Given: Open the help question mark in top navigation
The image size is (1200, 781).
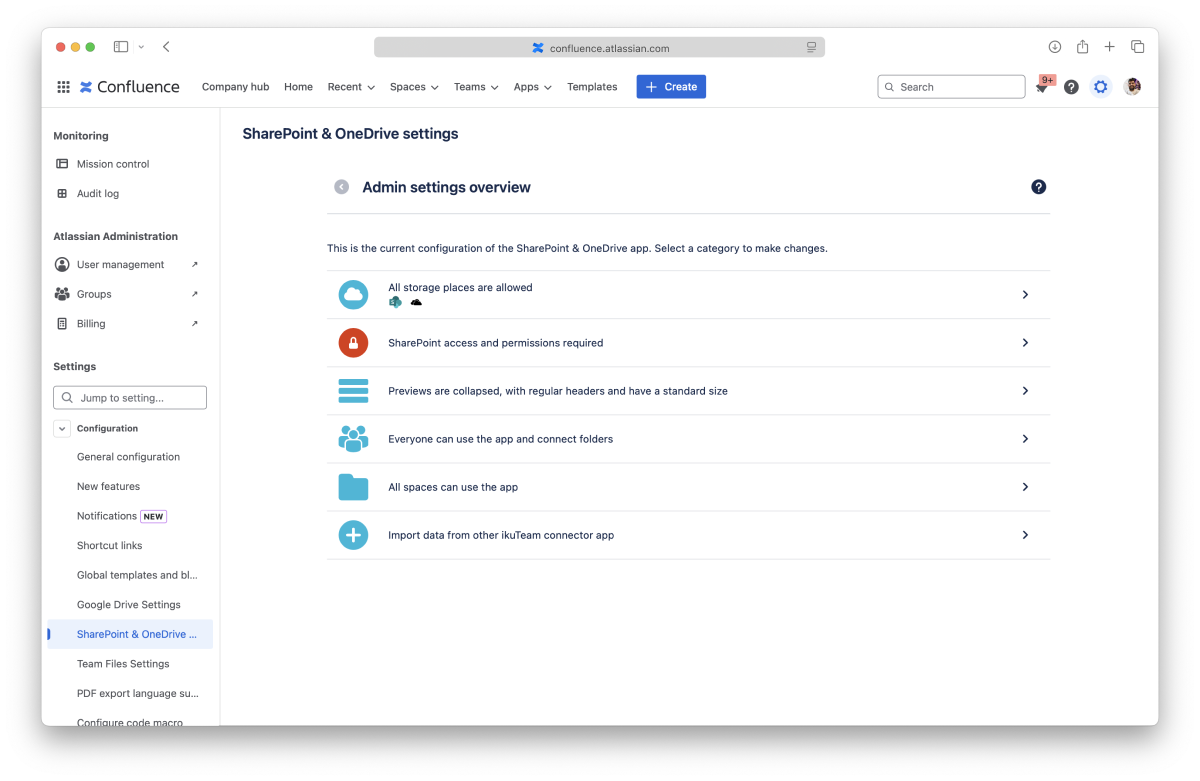Looking at the screenshot, I should (1071, 87).
